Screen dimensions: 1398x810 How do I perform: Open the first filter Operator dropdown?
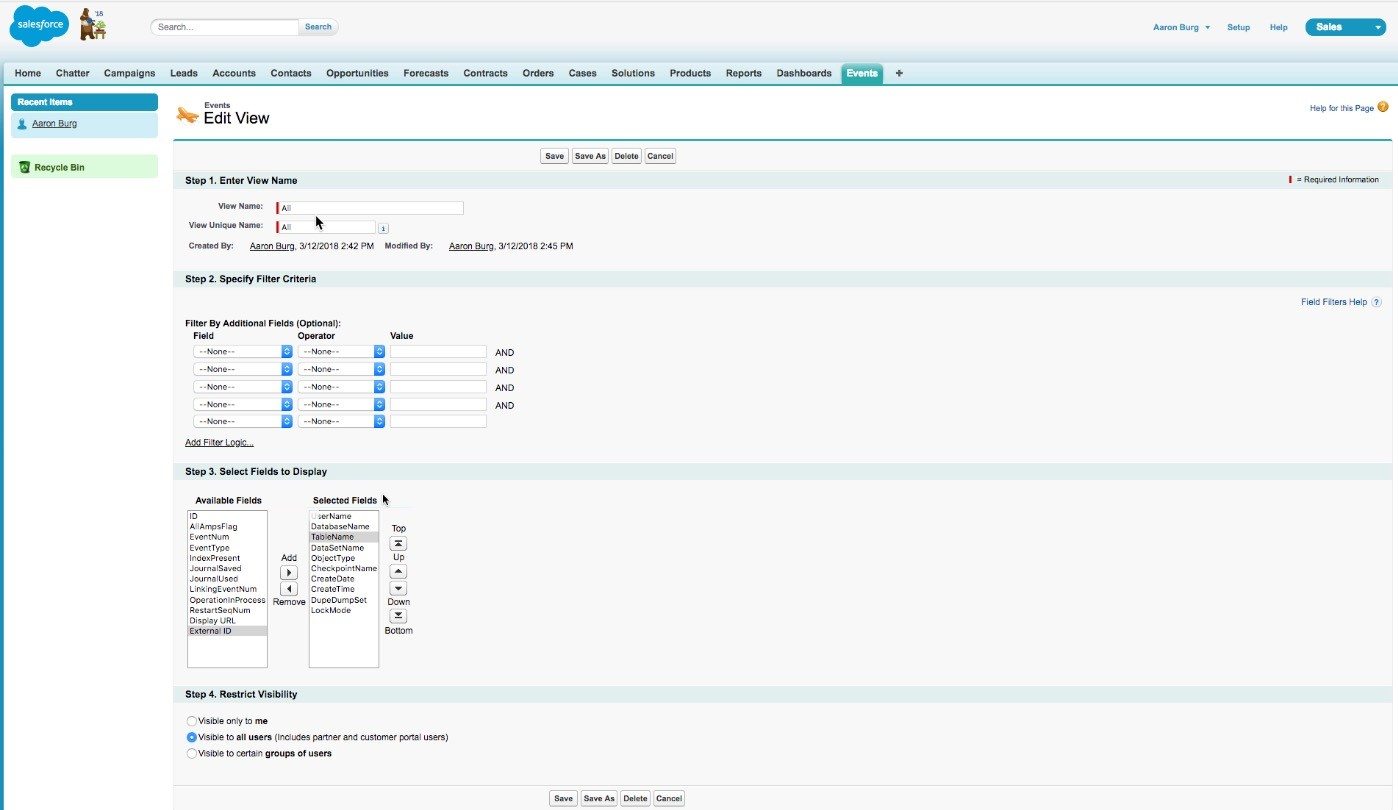click(341, 351)
